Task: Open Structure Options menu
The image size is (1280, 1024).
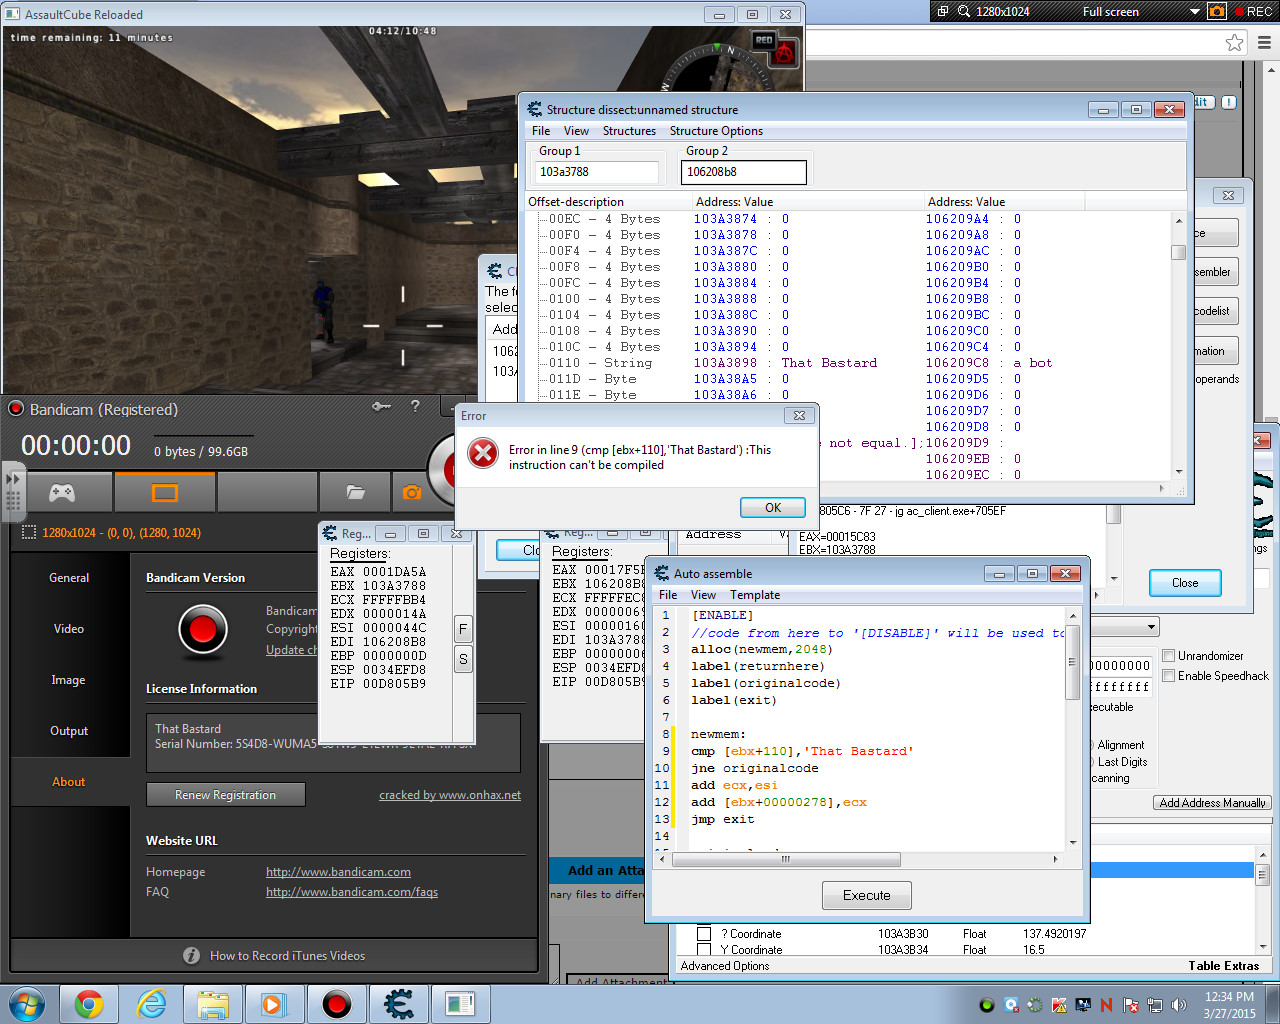Action: point(716,131)
